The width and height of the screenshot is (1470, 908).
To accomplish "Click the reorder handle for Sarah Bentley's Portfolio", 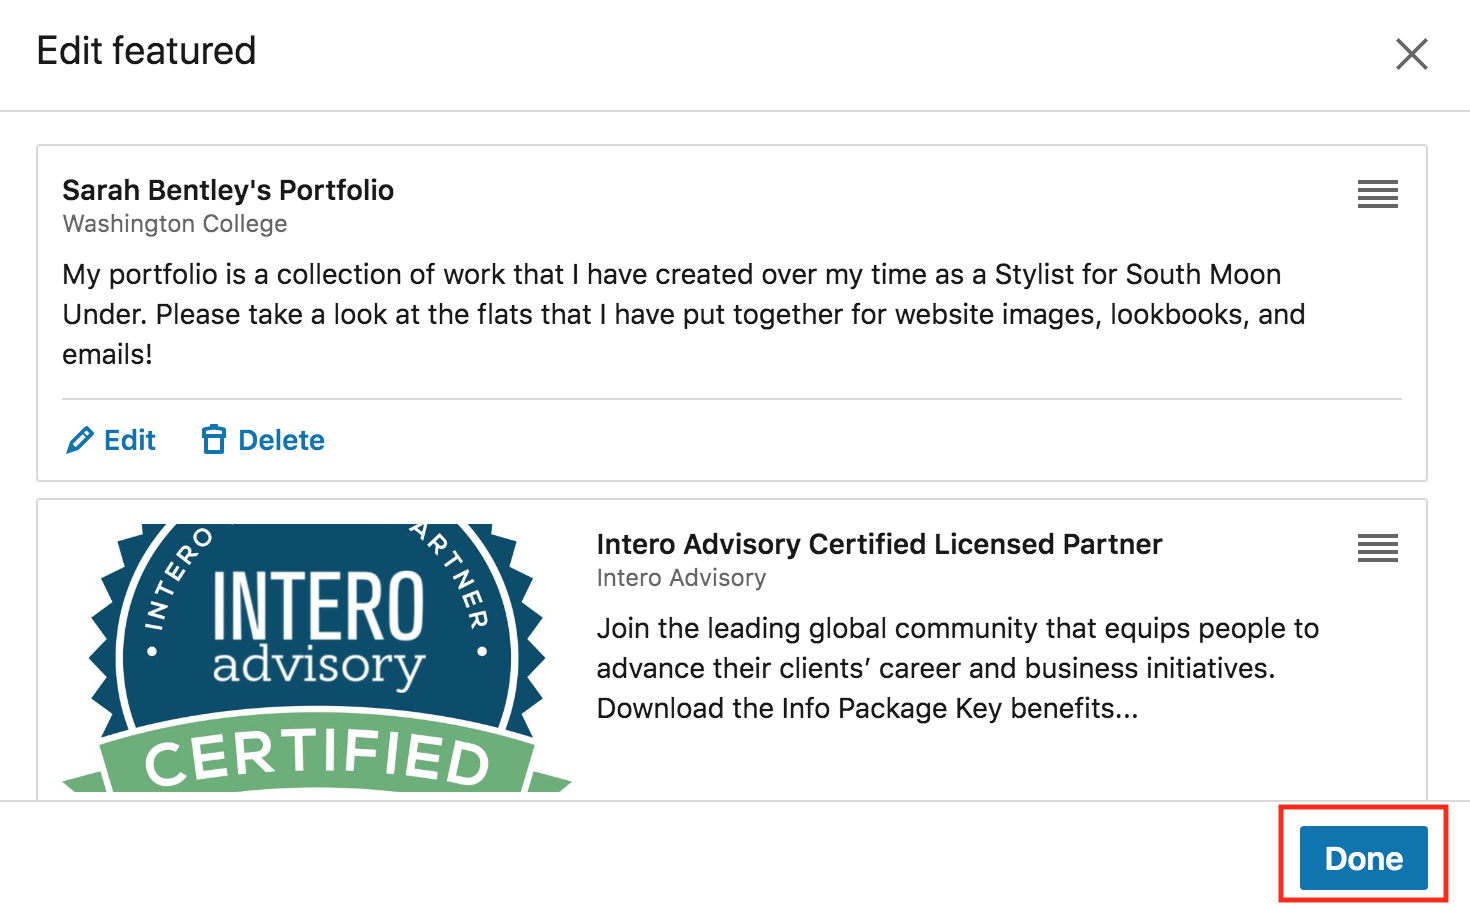I will tap(1377, 194).
